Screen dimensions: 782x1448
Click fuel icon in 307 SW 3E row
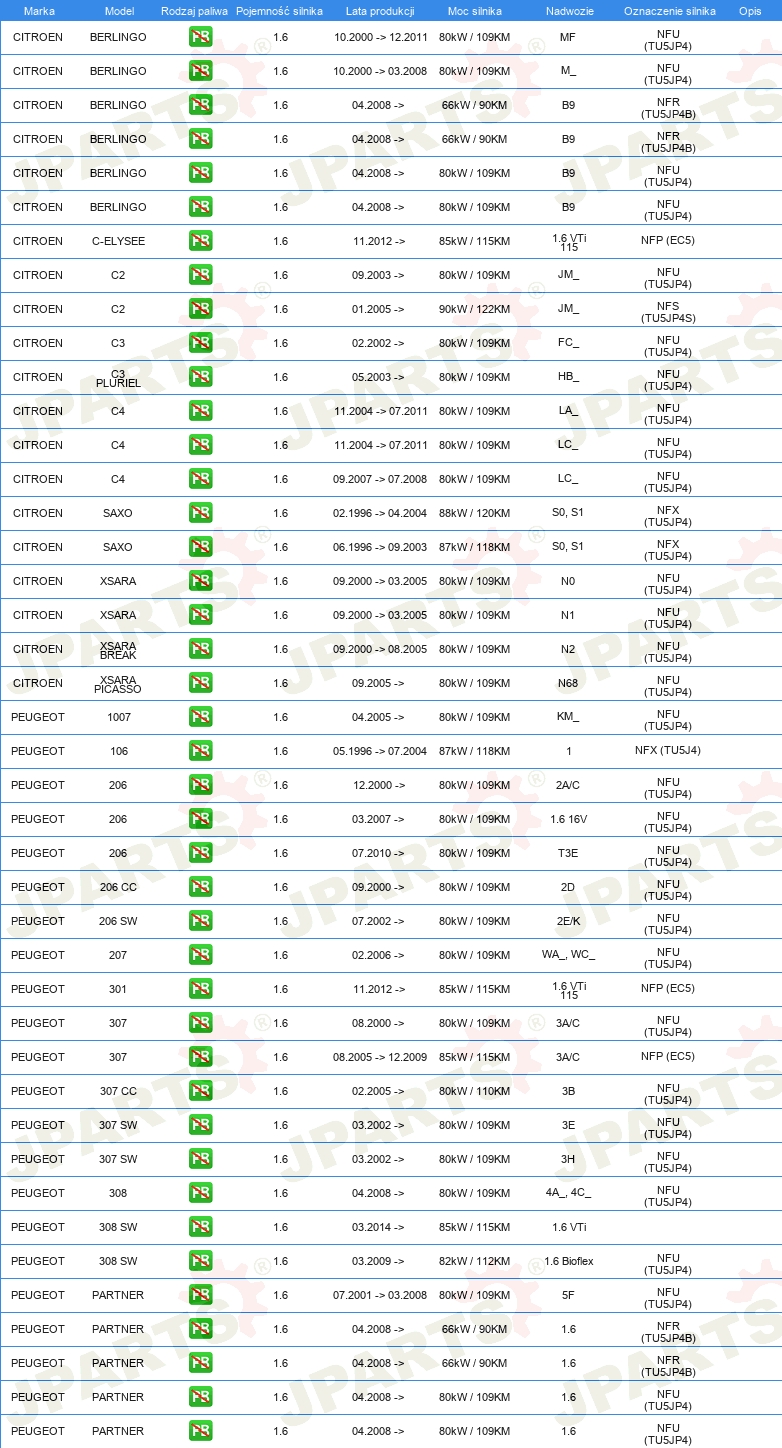click(200, 1125)
